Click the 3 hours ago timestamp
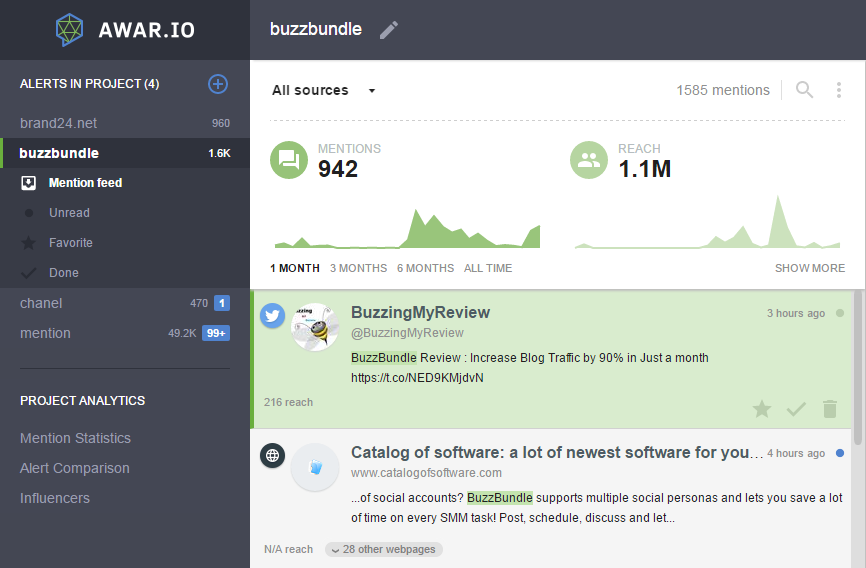This screenshot has height=568, width=866. 795,313
